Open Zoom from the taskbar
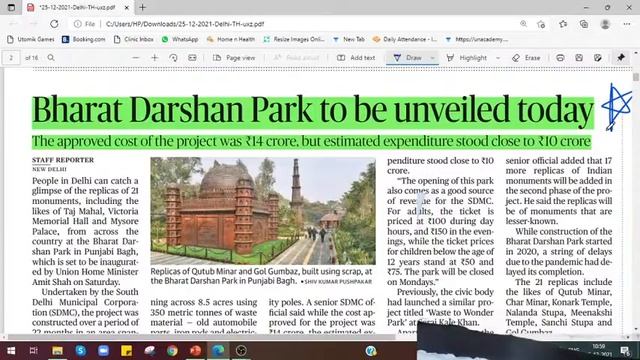 click(x=104, y=351)
